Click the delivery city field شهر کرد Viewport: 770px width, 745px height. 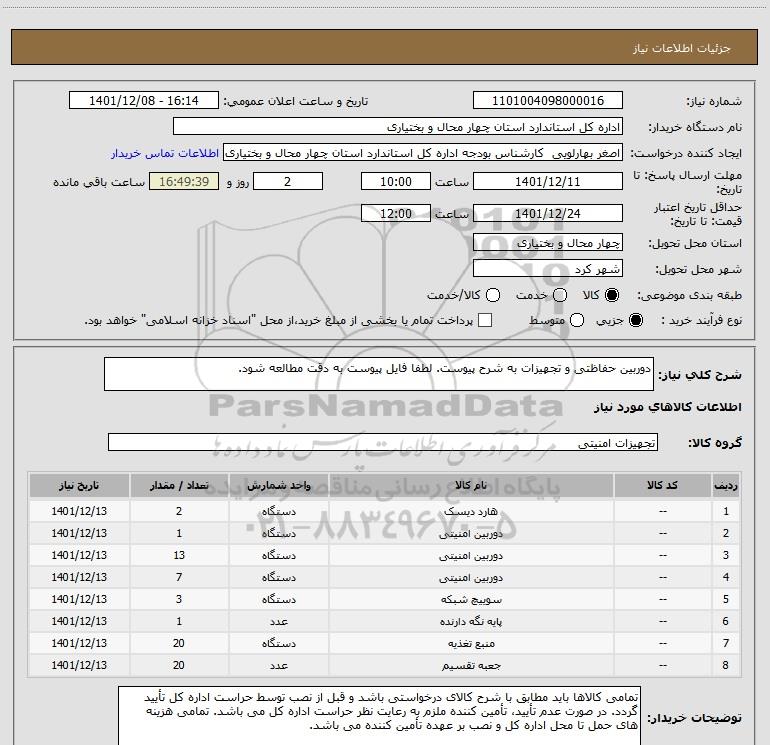pos(548,268)
